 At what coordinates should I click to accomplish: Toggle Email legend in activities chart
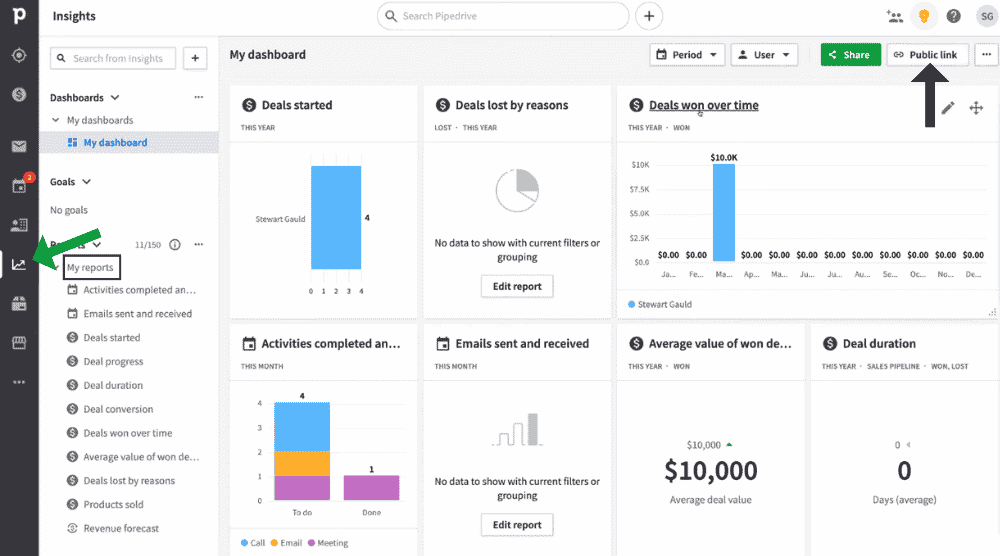[x=286, y=543]
